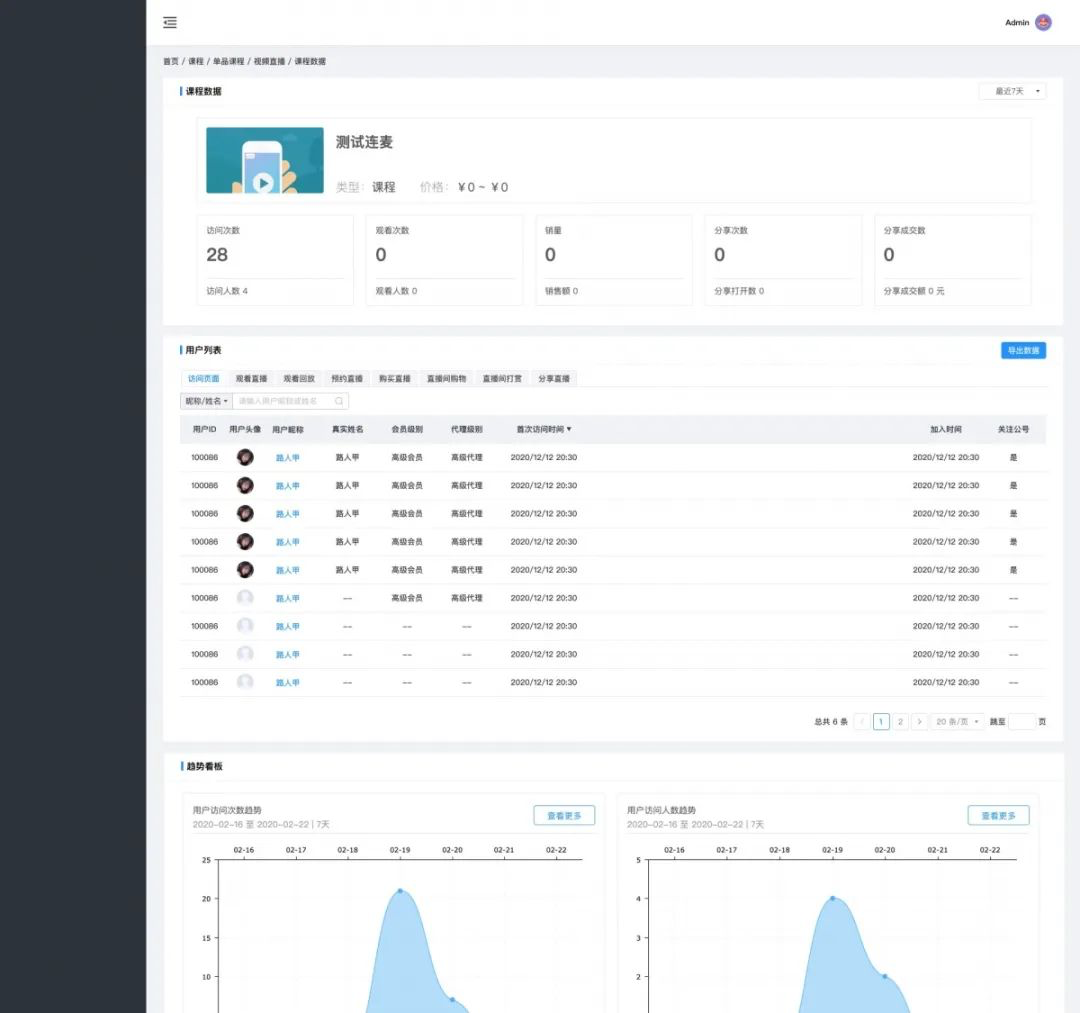The height and width of the screenshot is (1013, 1080).
Task: Click the 会员级别 column header
Action: (x=407, y=429)
